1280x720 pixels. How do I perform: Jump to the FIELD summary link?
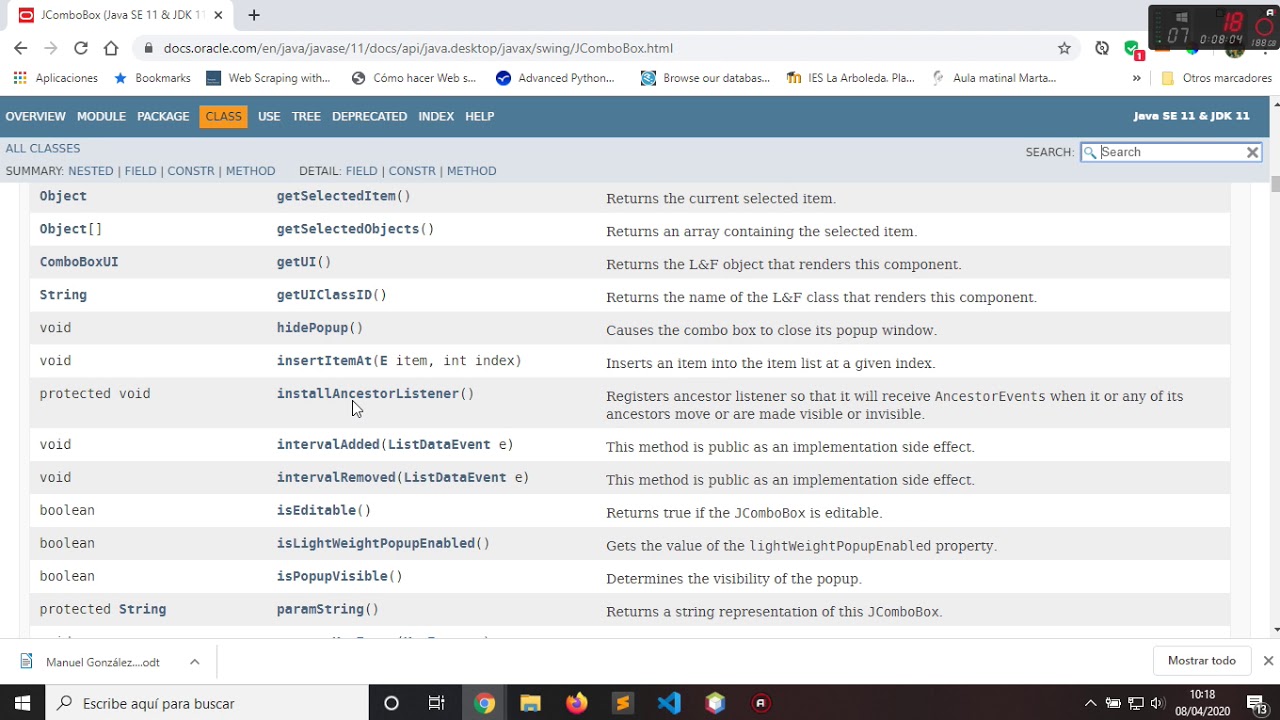point(140,171)
